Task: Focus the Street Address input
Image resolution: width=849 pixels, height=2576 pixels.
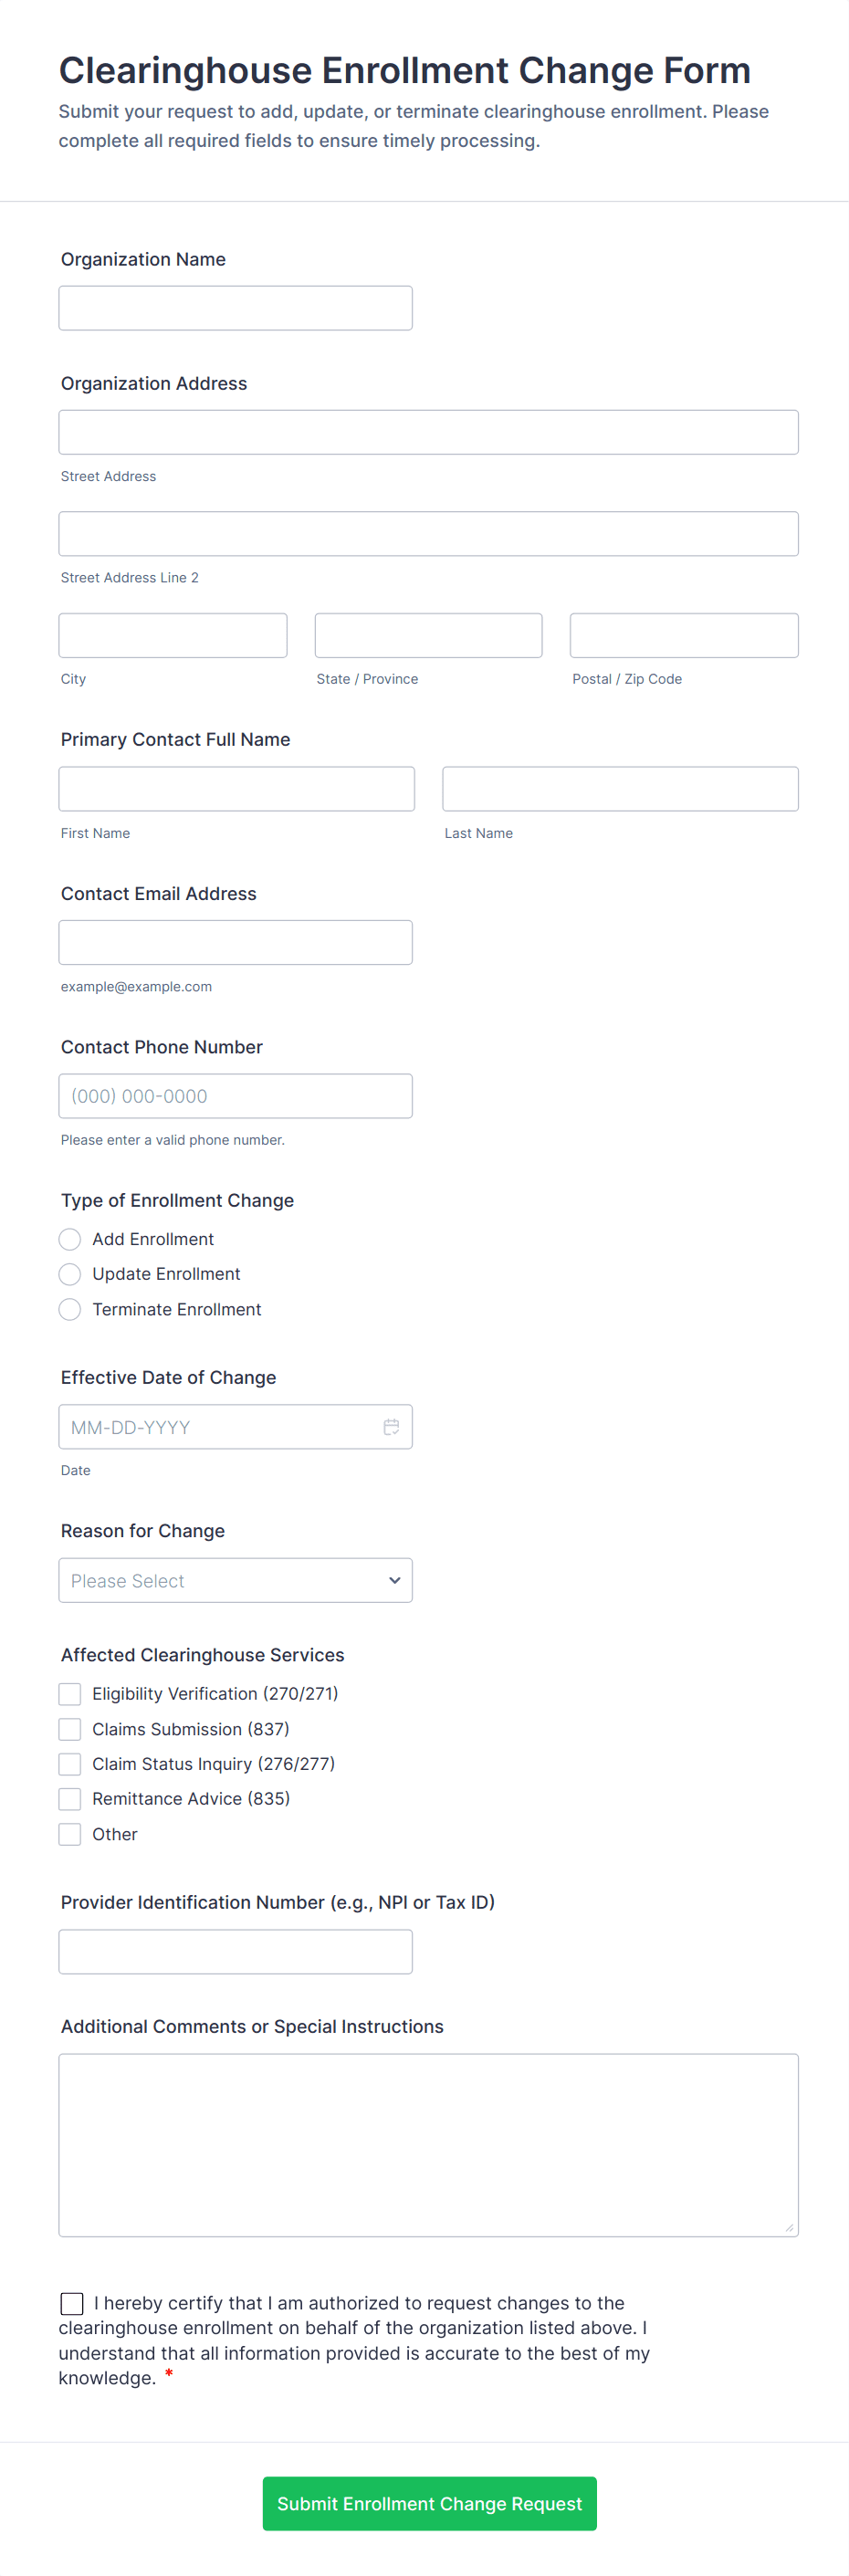Action: (x=428, y=432)
